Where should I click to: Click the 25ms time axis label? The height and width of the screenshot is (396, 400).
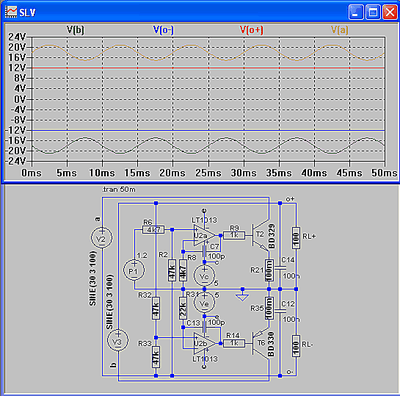208,173
